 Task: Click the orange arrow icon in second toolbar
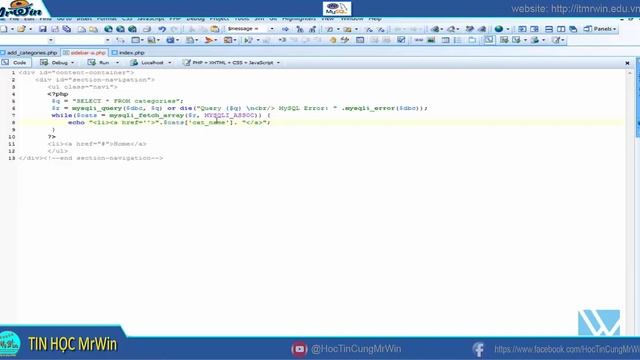[209, 40]
